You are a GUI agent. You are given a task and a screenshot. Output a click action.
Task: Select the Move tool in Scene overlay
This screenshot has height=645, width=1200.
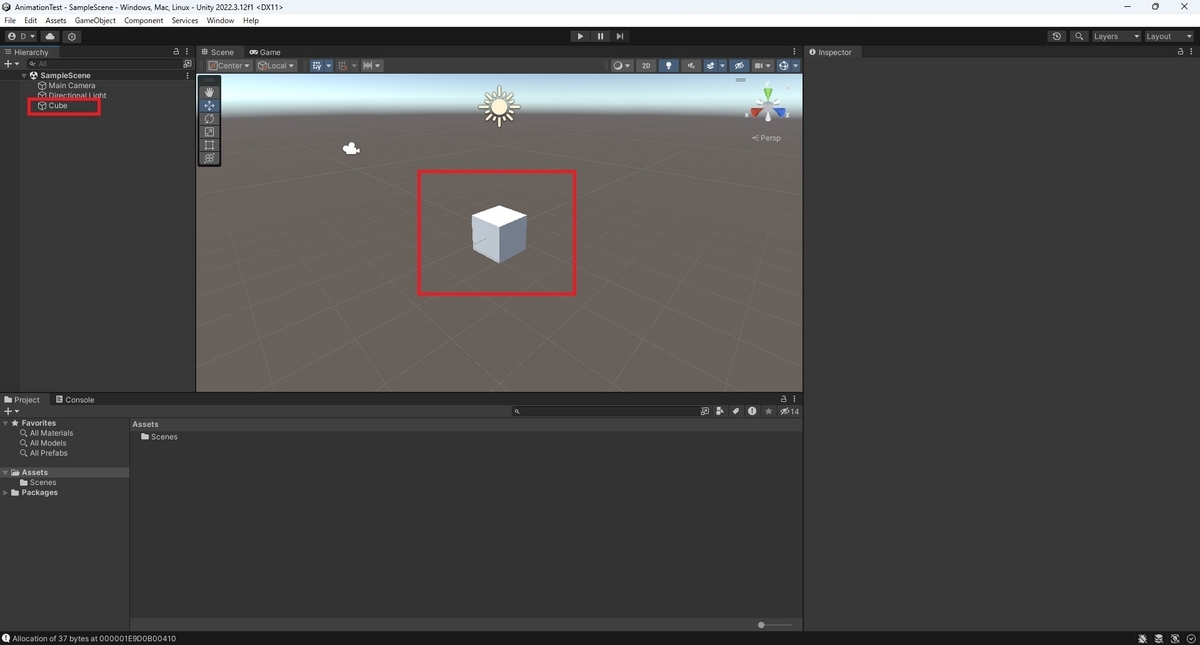tap(209, 105)
